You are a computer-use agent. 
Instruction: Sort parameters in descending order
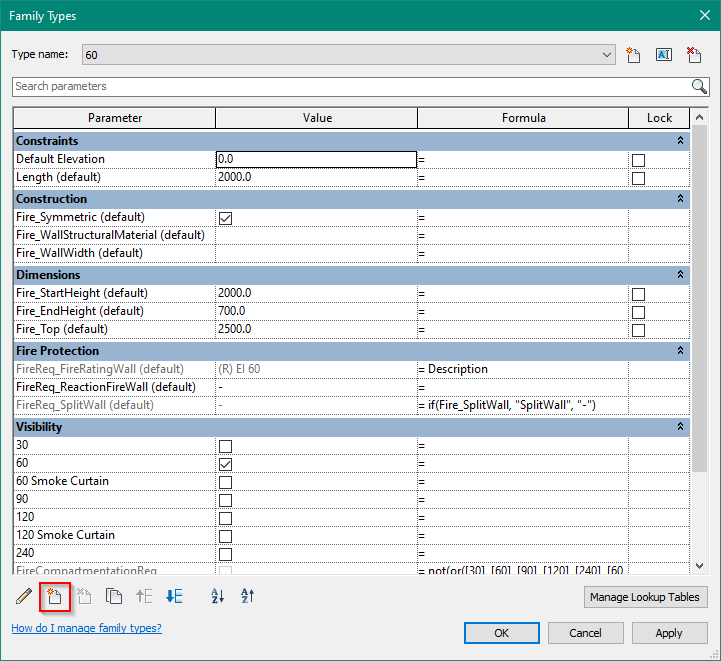tap(247, 596)
